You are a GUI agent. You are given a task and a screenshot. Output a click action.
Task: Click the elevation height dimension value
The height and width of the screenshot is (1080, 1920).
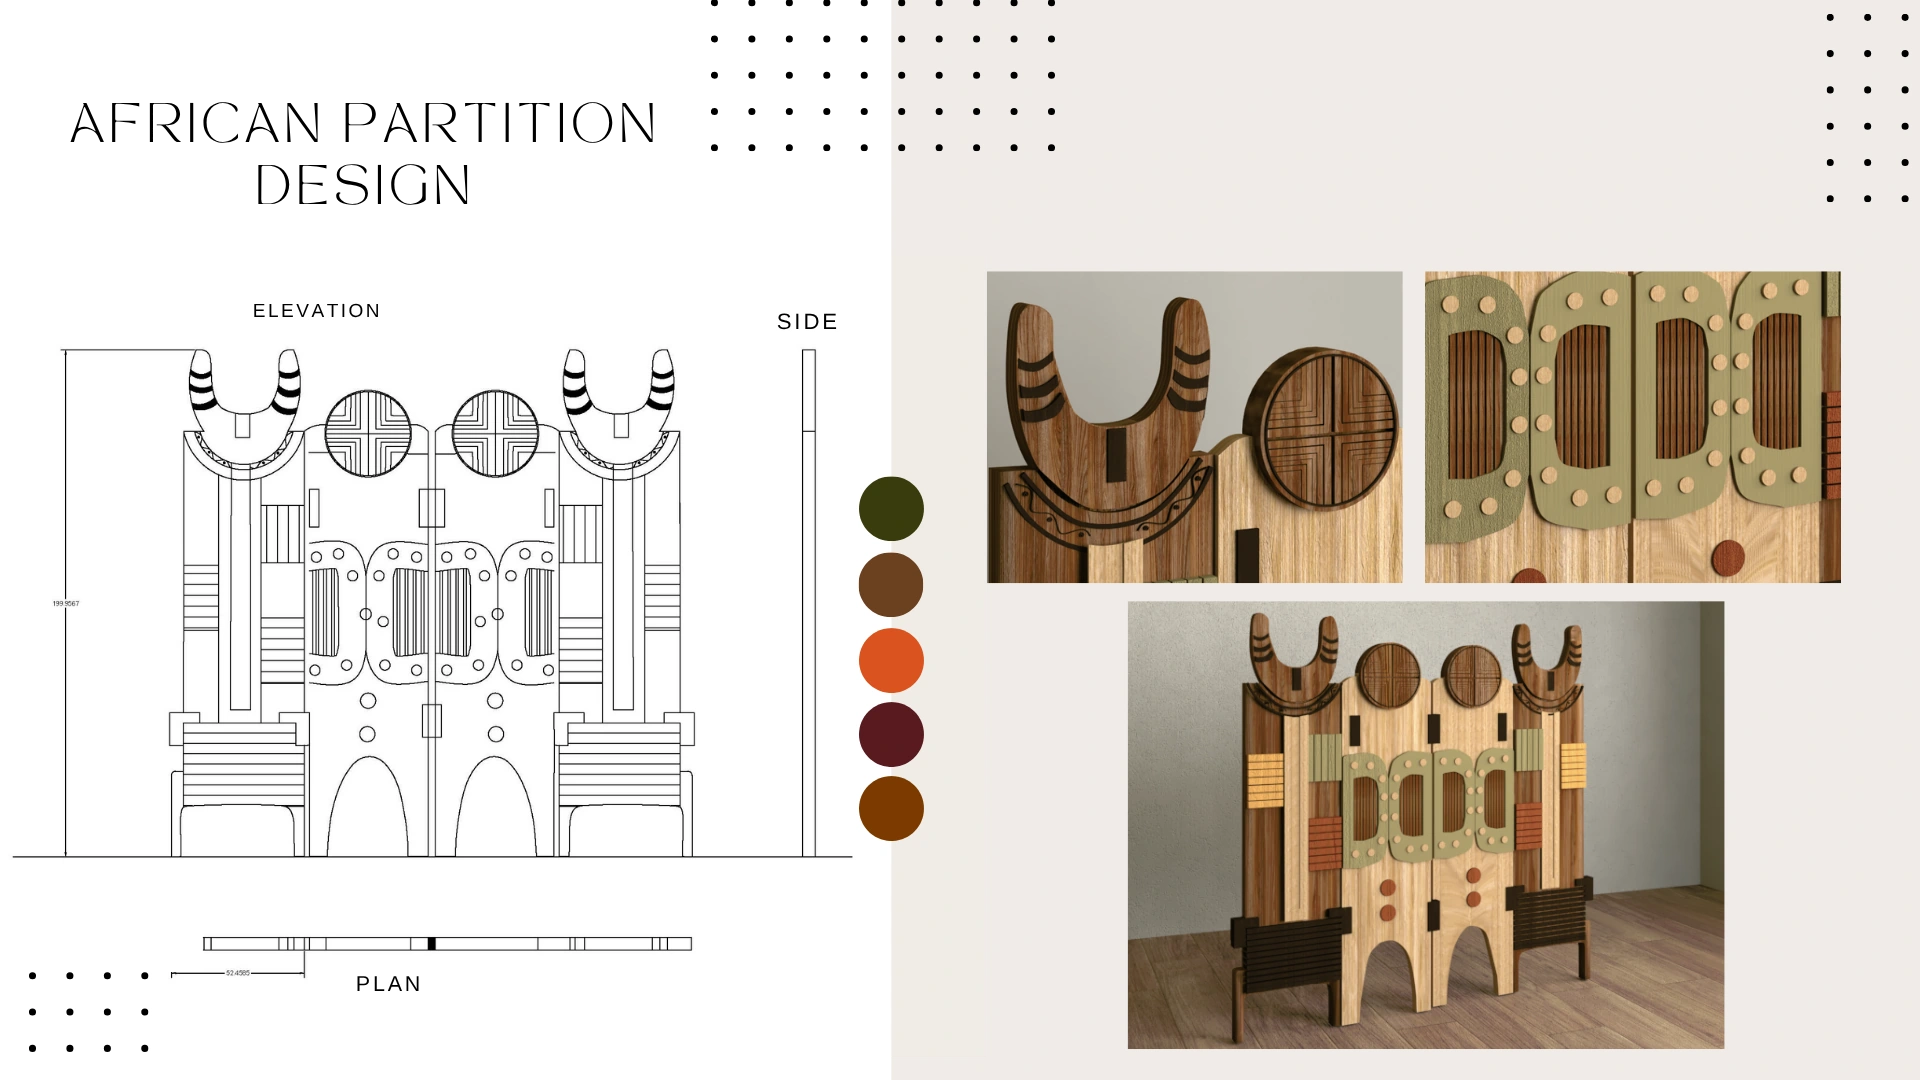(x=66, y=604)
